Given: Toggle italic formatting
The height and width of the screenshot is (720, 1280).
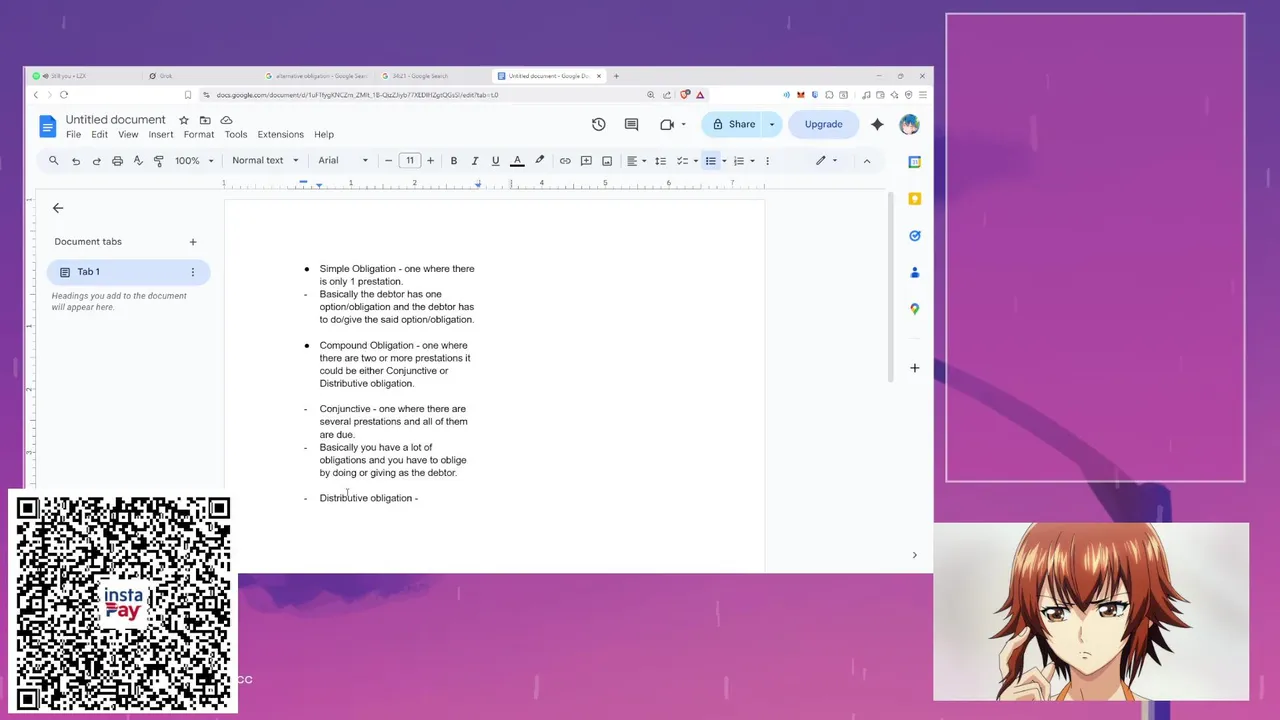Looking at the screenshot, I should click(x=474, y=161).
